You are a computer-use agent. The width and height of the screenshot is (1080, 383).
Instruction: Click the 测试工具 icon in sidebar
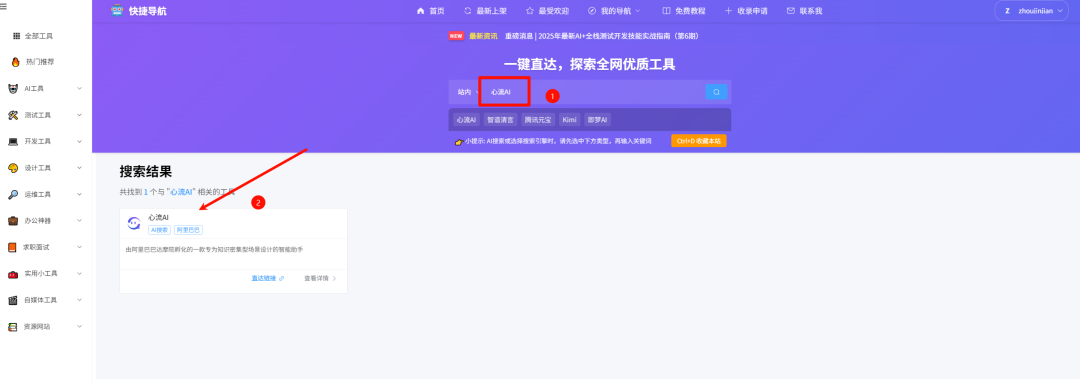[13, 115]
